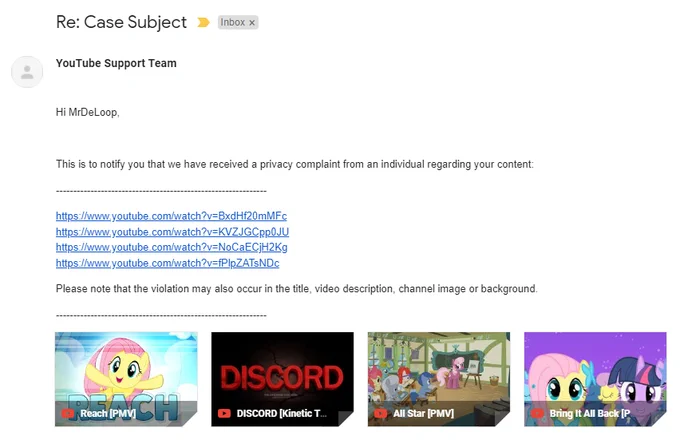
Task: Open the link ending in fPlpZATsNDc
Action: click(167, 263)
